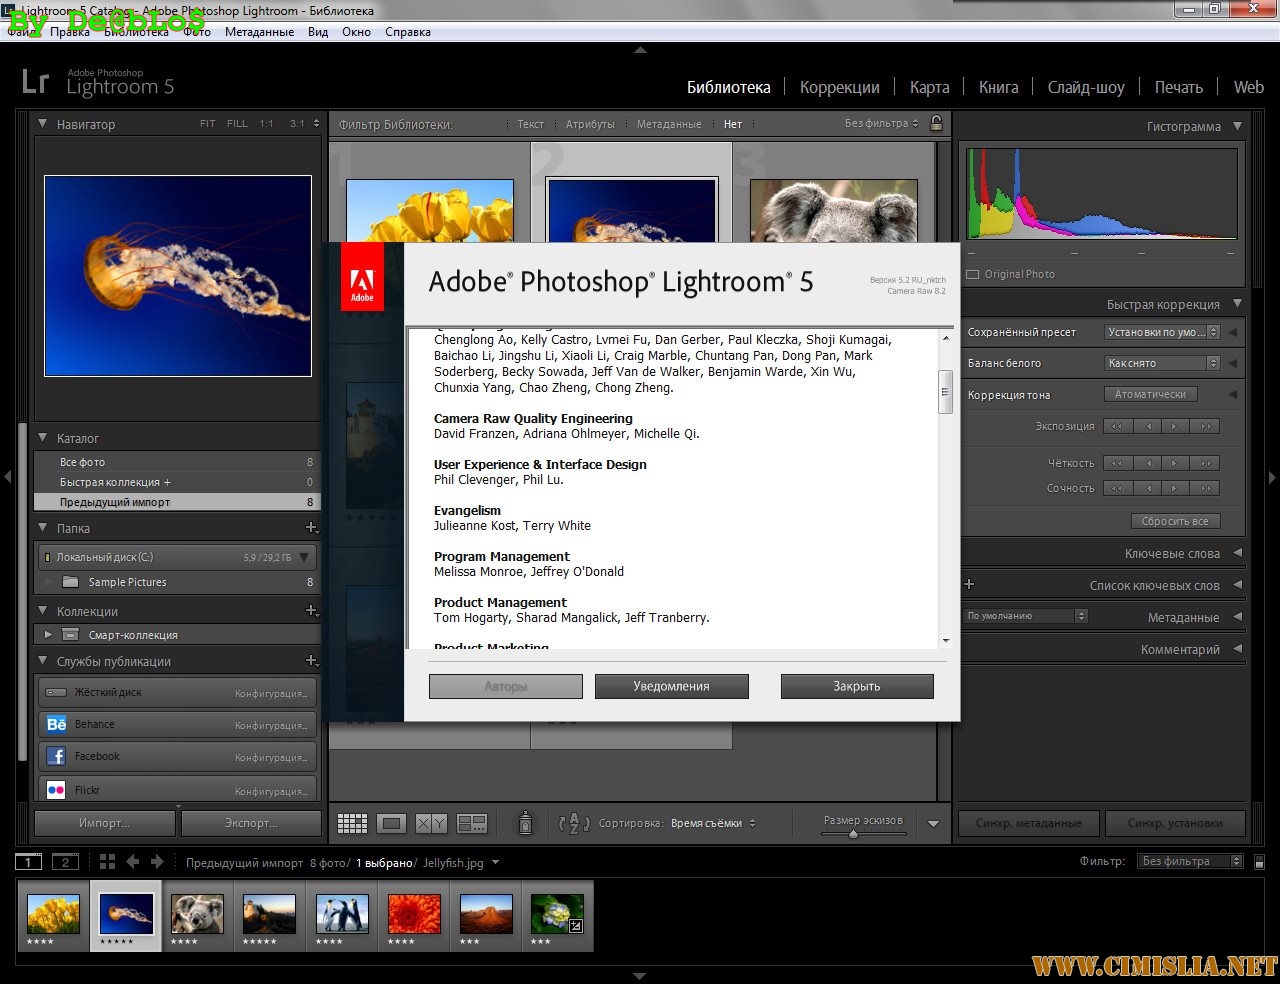The height and width of the screenshot is (984, 1280).
Task: Switch to loupe view in toolbar
Action: pyautogui.click(x=391, y=823)
